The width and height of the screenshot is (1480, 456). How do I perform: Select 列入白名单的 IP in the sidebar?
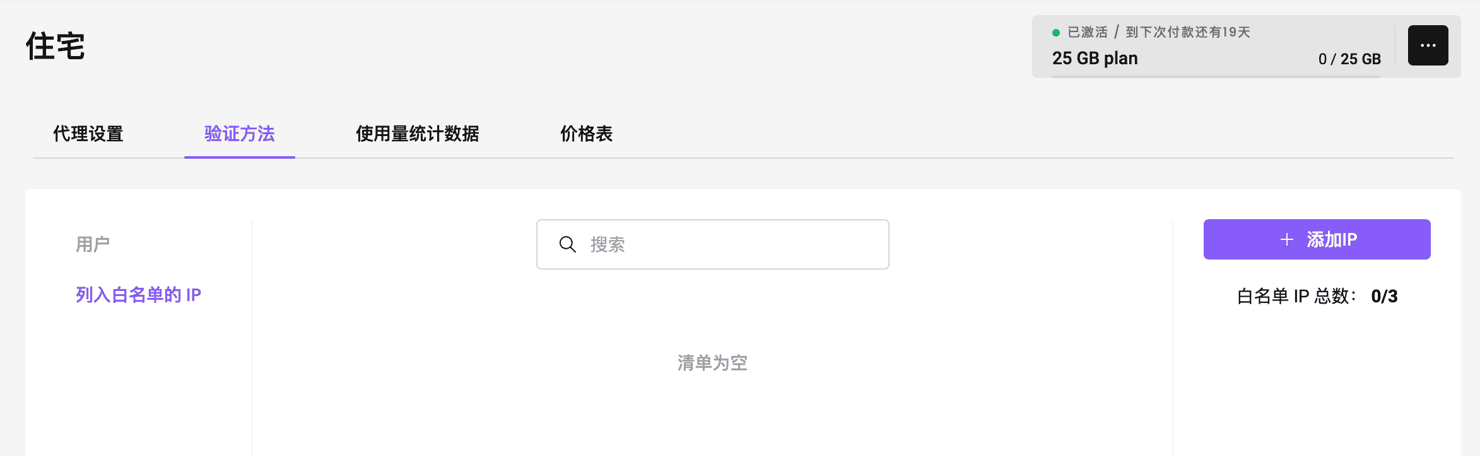pyautogui.click(x=139, y=295)
